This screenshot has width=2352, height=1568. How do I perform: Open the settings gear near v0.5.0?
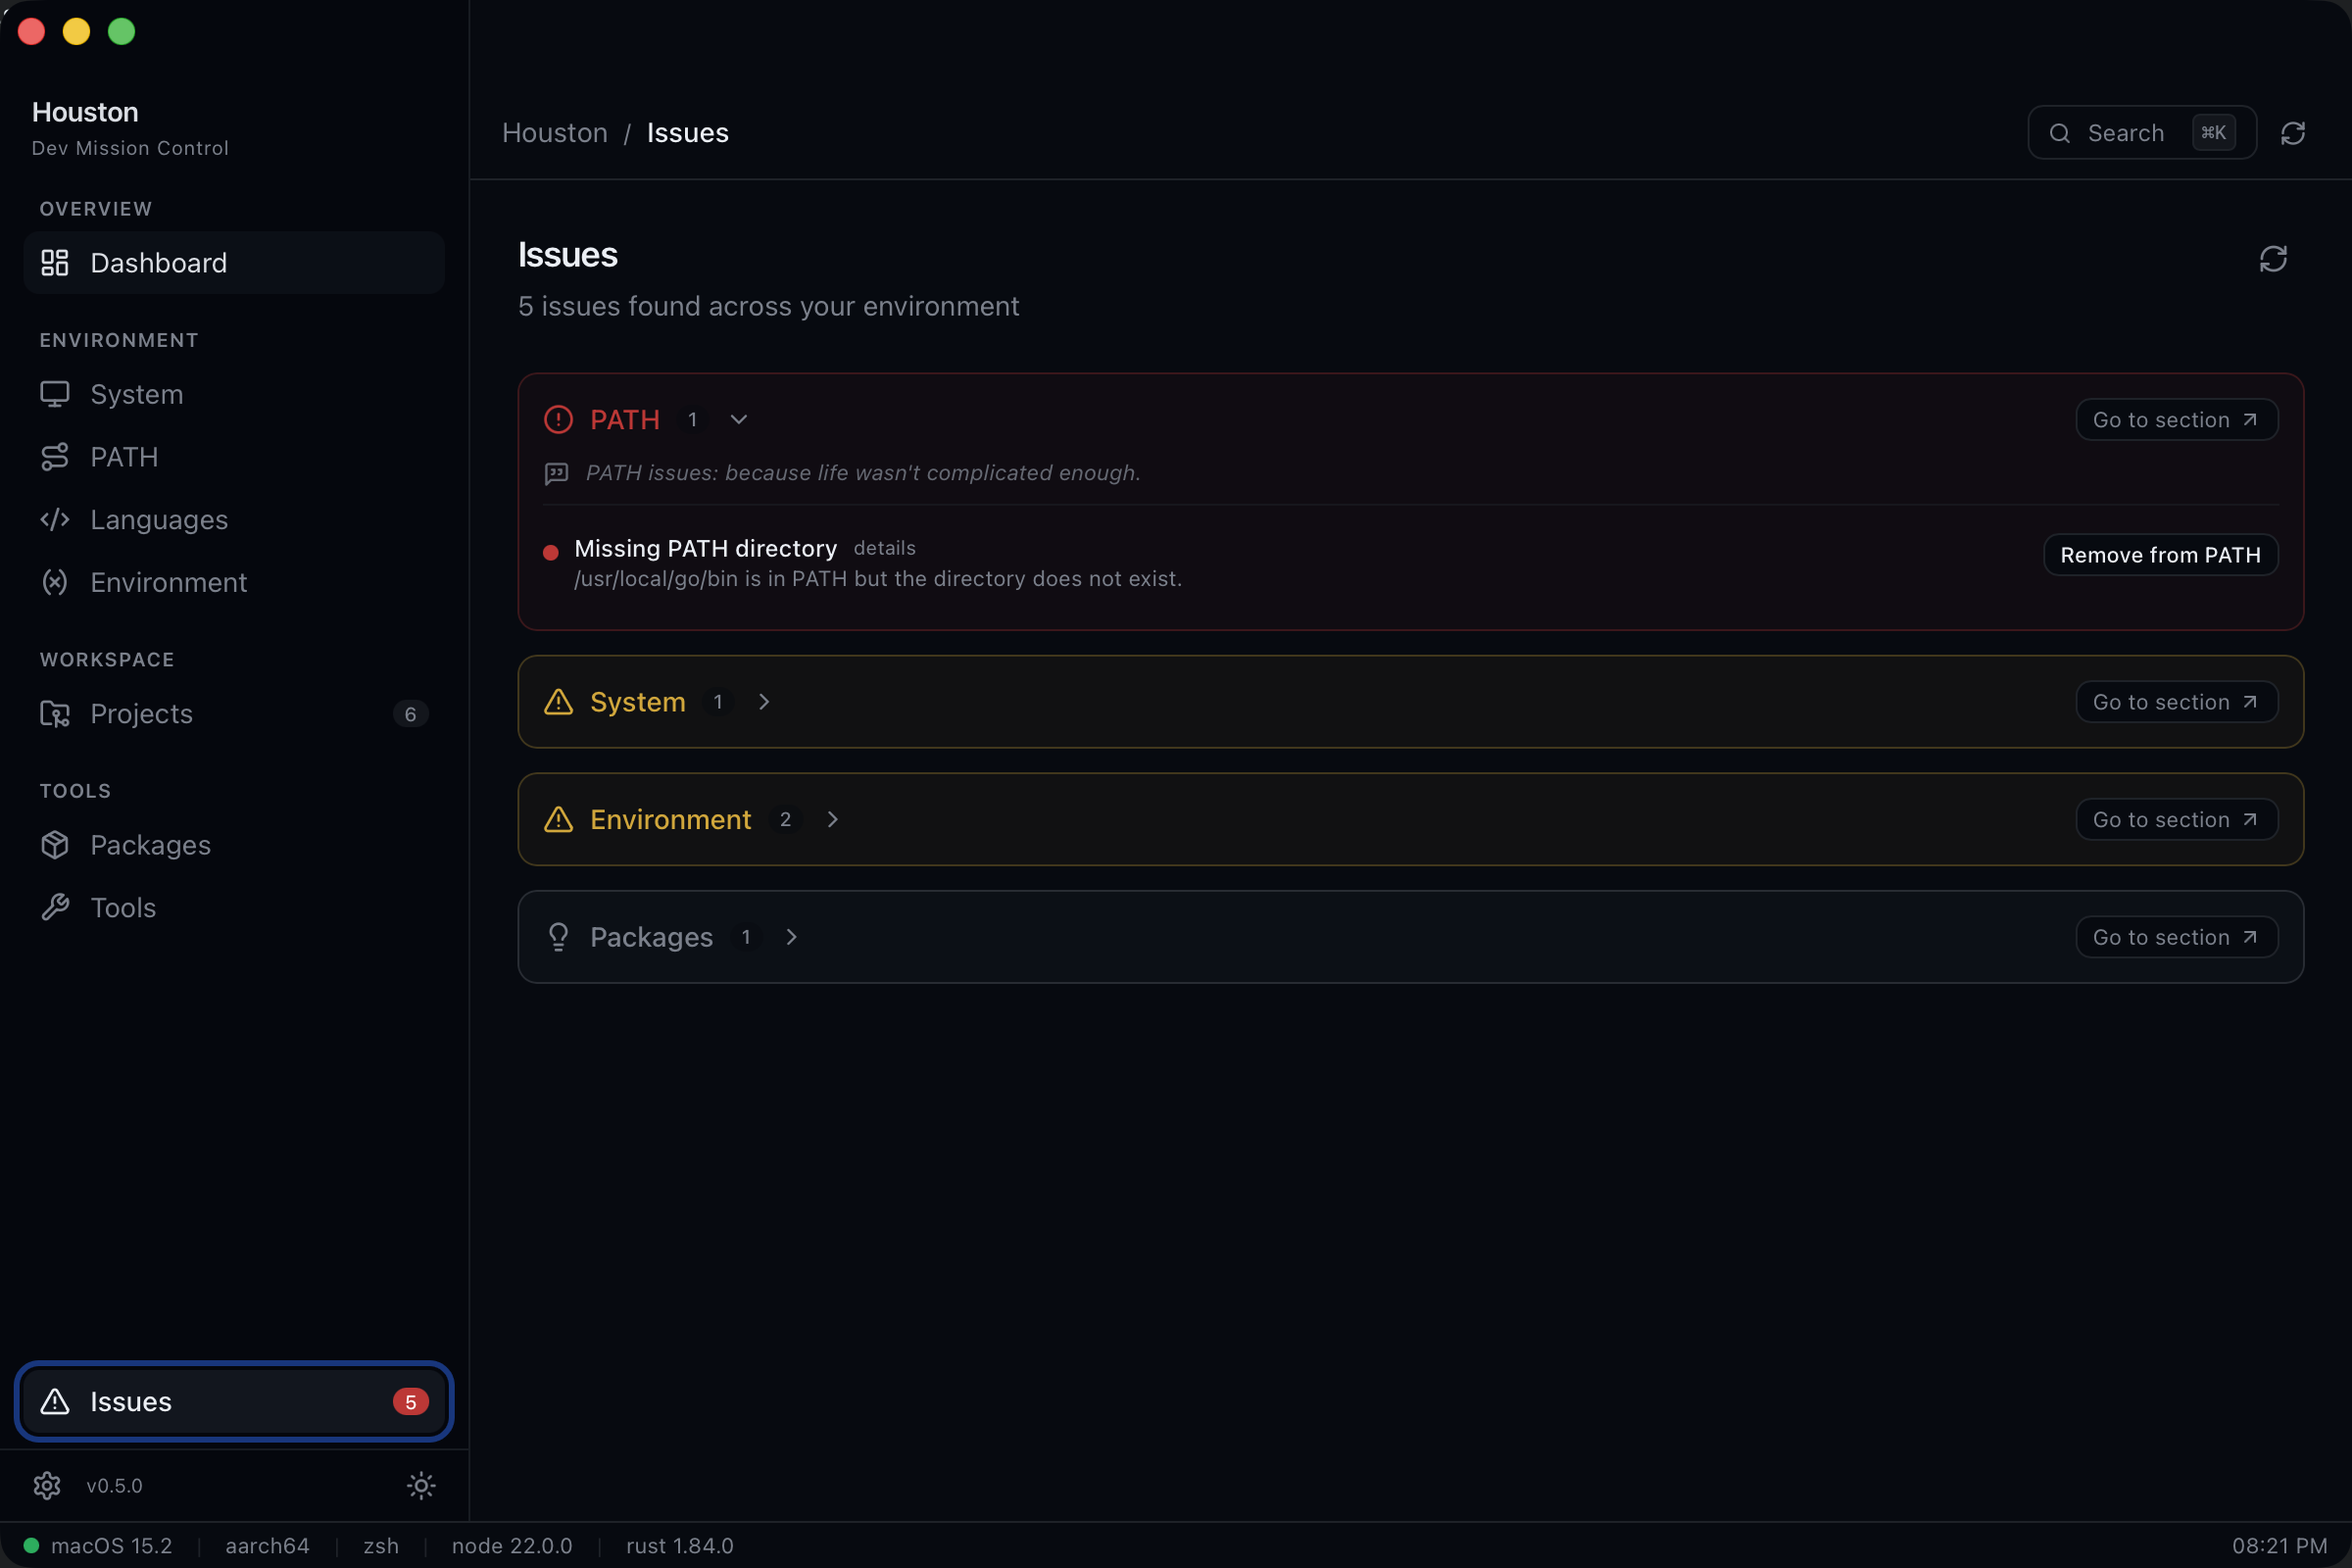click(47, 1485)
